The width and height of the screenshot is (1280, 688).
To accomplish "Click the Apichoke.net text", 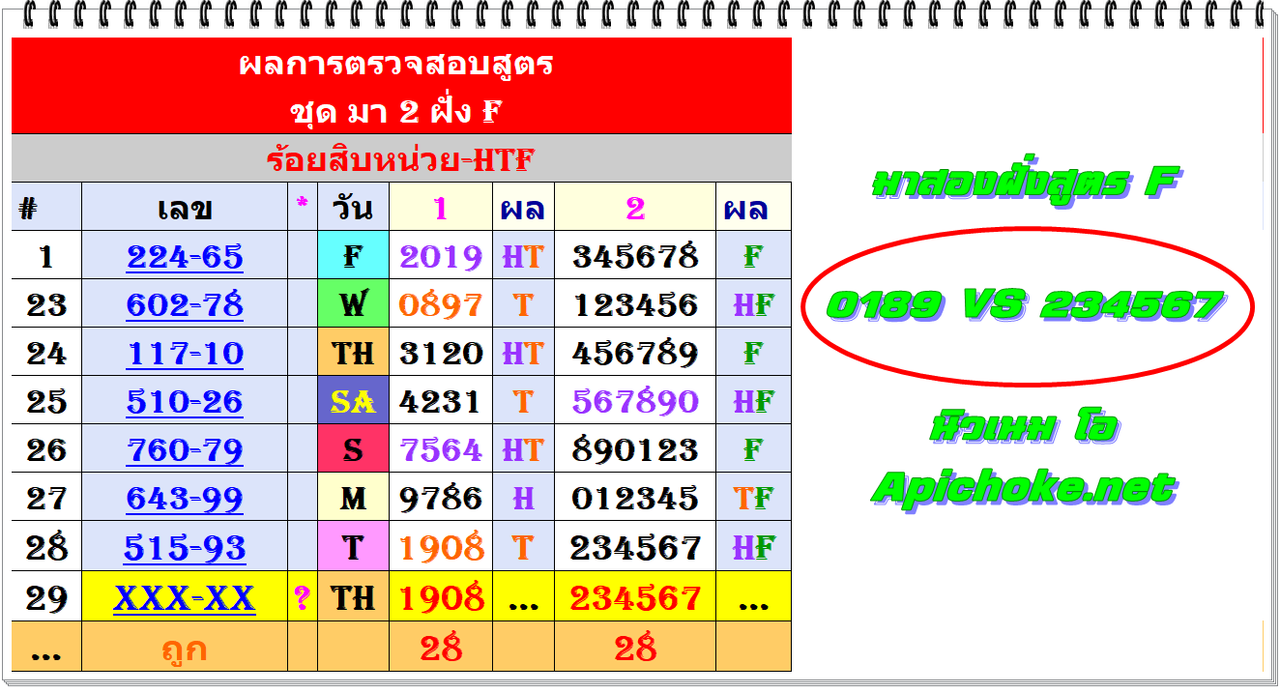I will pyautogui.click(x=1023, y=489).
